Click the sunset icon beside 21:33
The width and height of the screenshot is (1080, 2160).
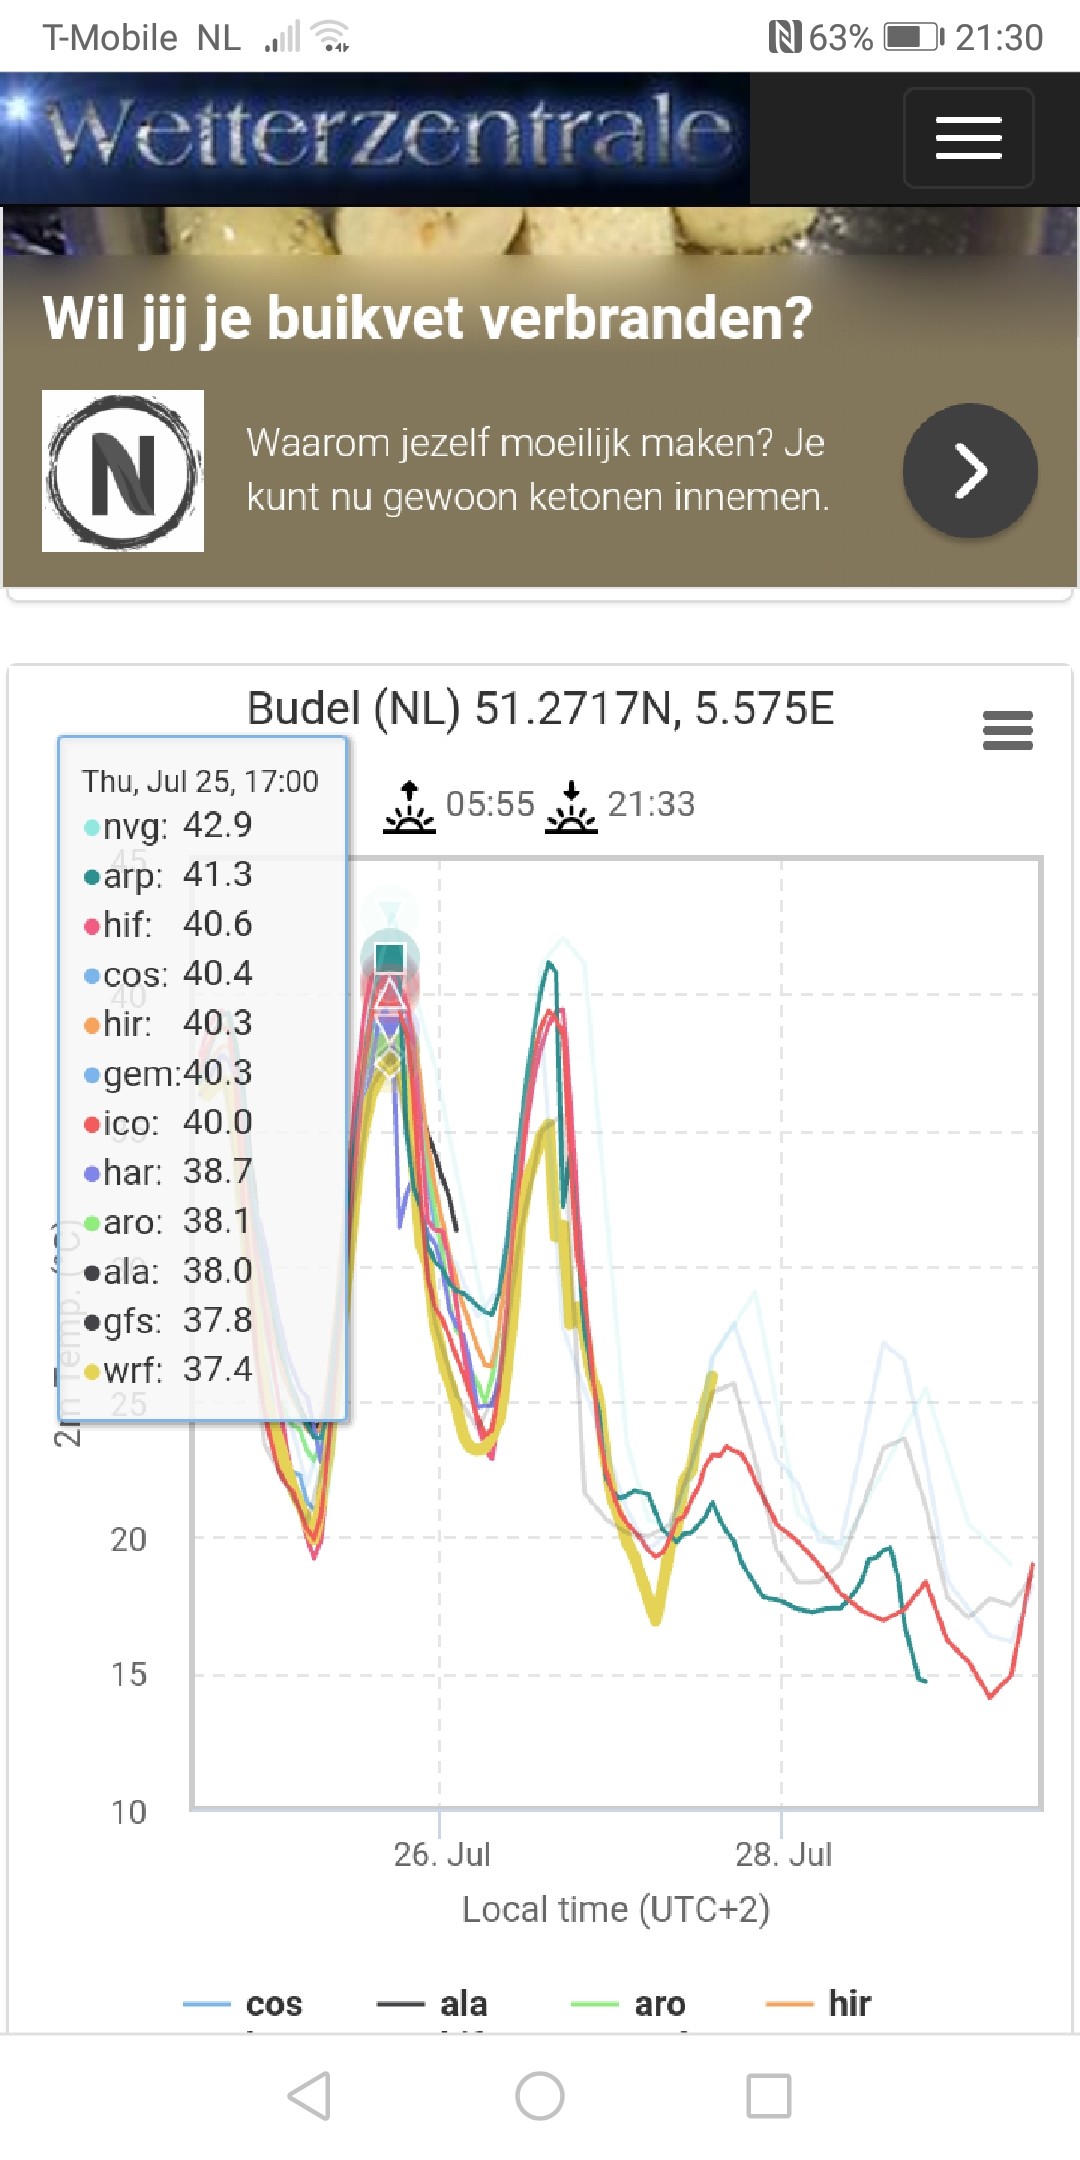pyautogui.click(x=571, y=808)
